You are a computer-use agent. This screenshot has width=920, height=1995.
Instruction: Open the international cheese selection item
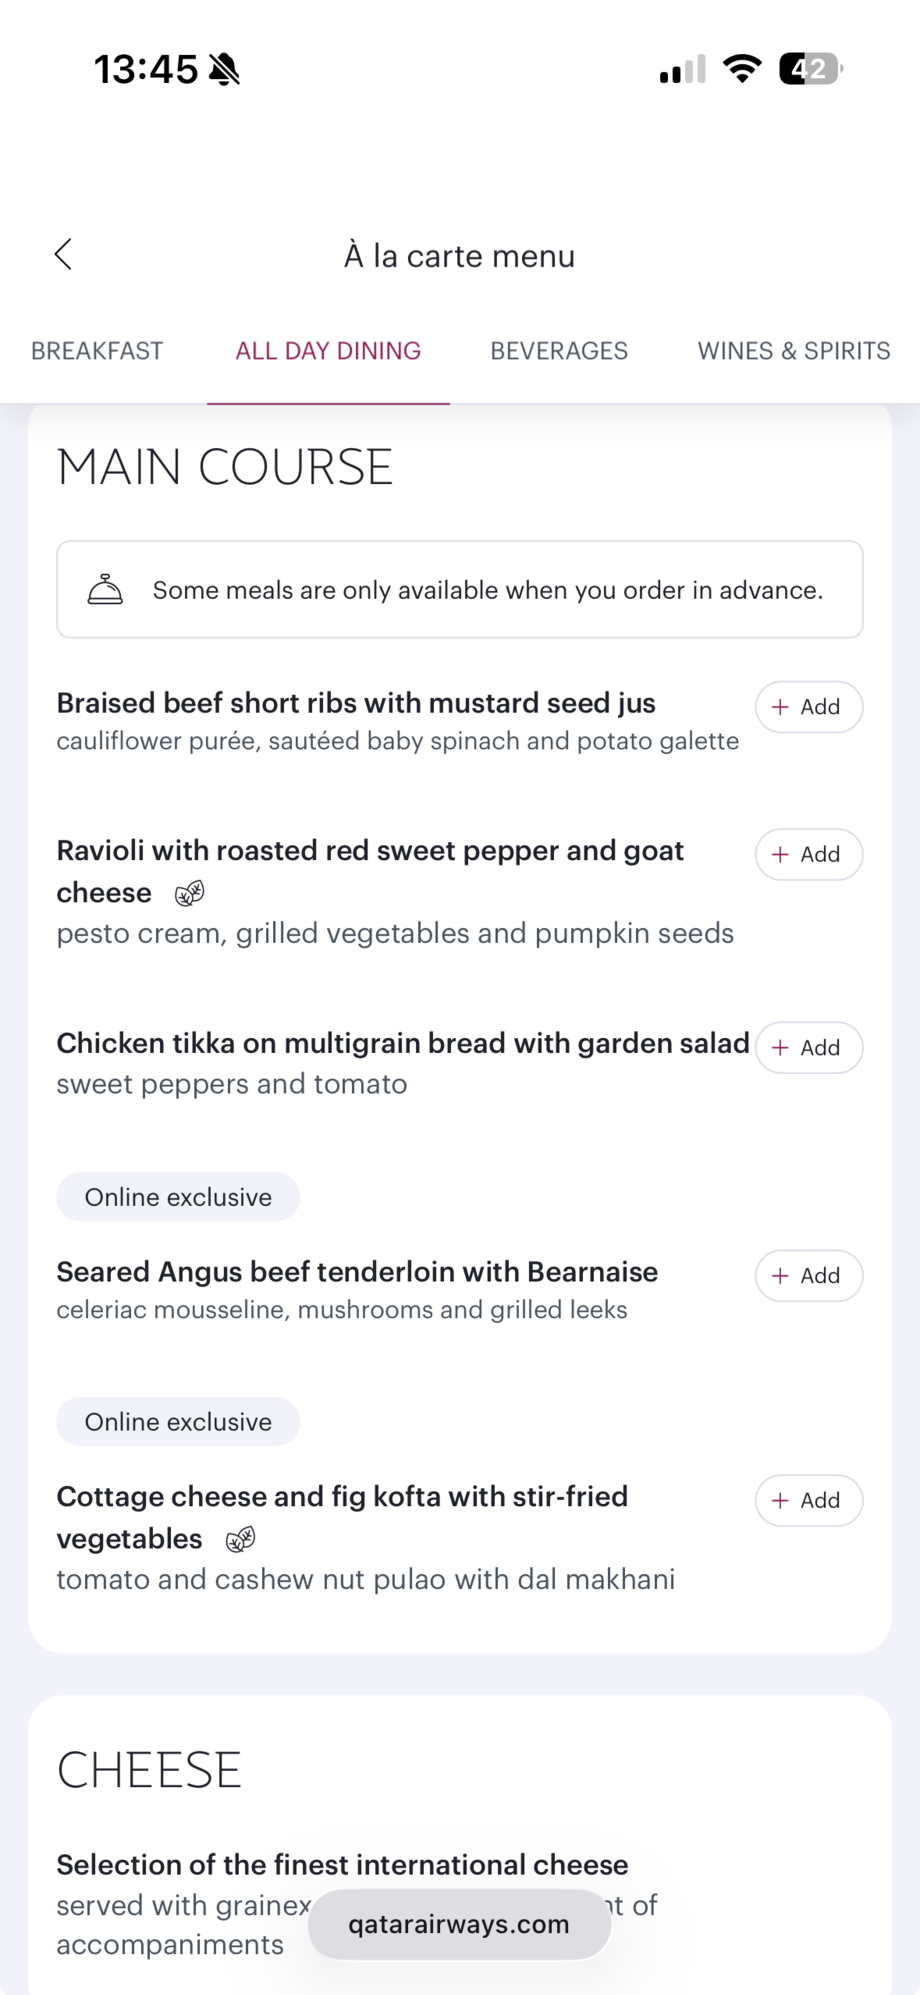[x=342, y=1865]
